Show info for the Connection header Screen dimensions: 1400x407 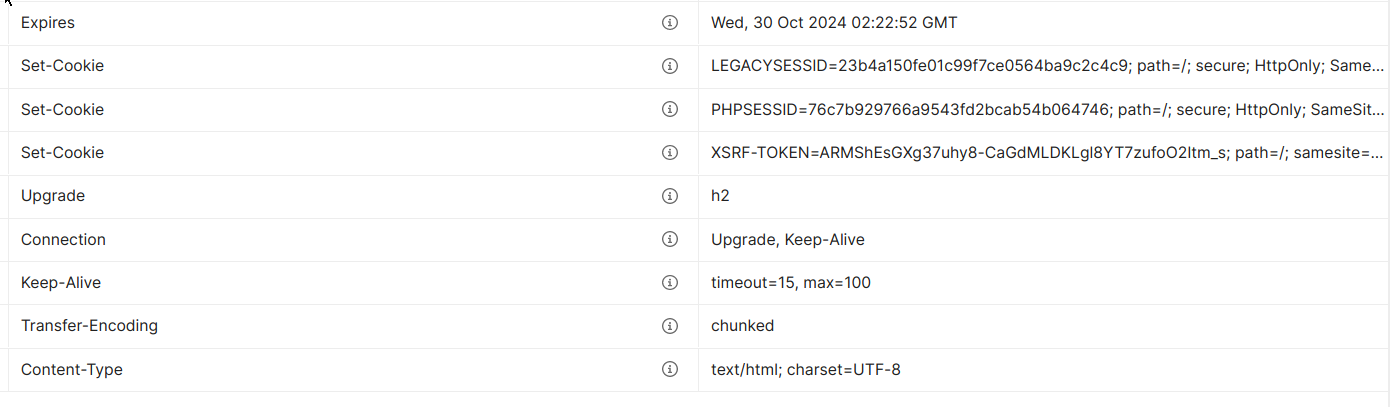point(670,239)
